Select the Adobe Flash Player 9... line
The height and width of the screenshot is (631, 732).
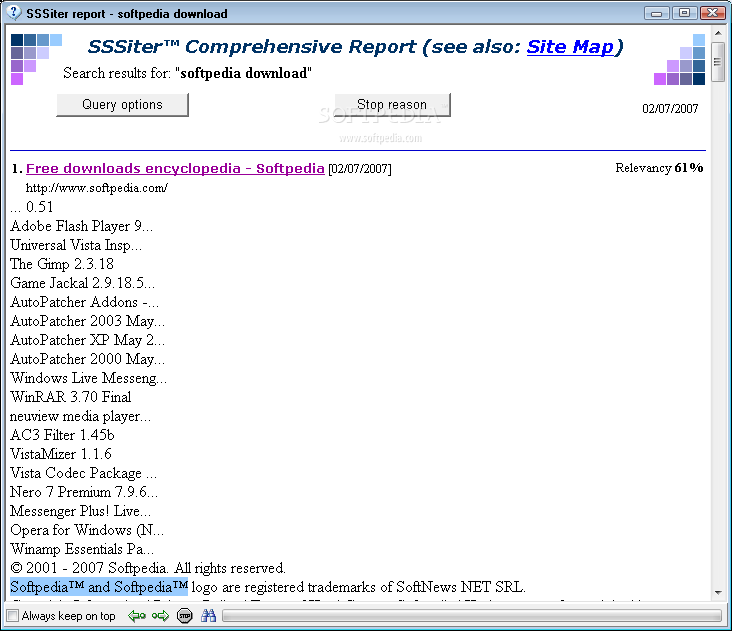(x=82, y=226)
